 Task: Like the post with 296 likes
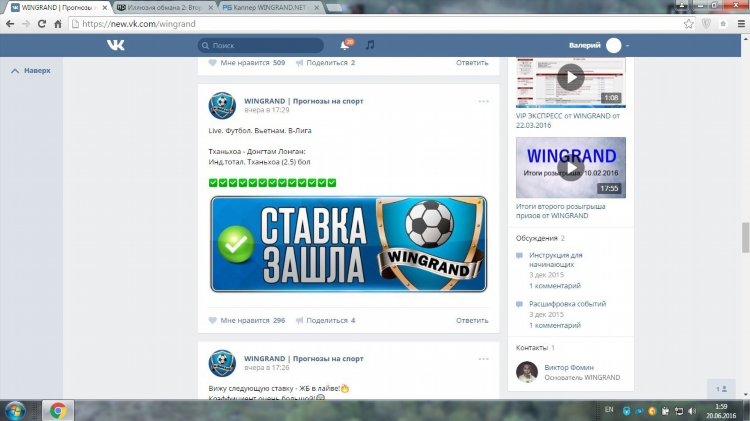[213, 321]
